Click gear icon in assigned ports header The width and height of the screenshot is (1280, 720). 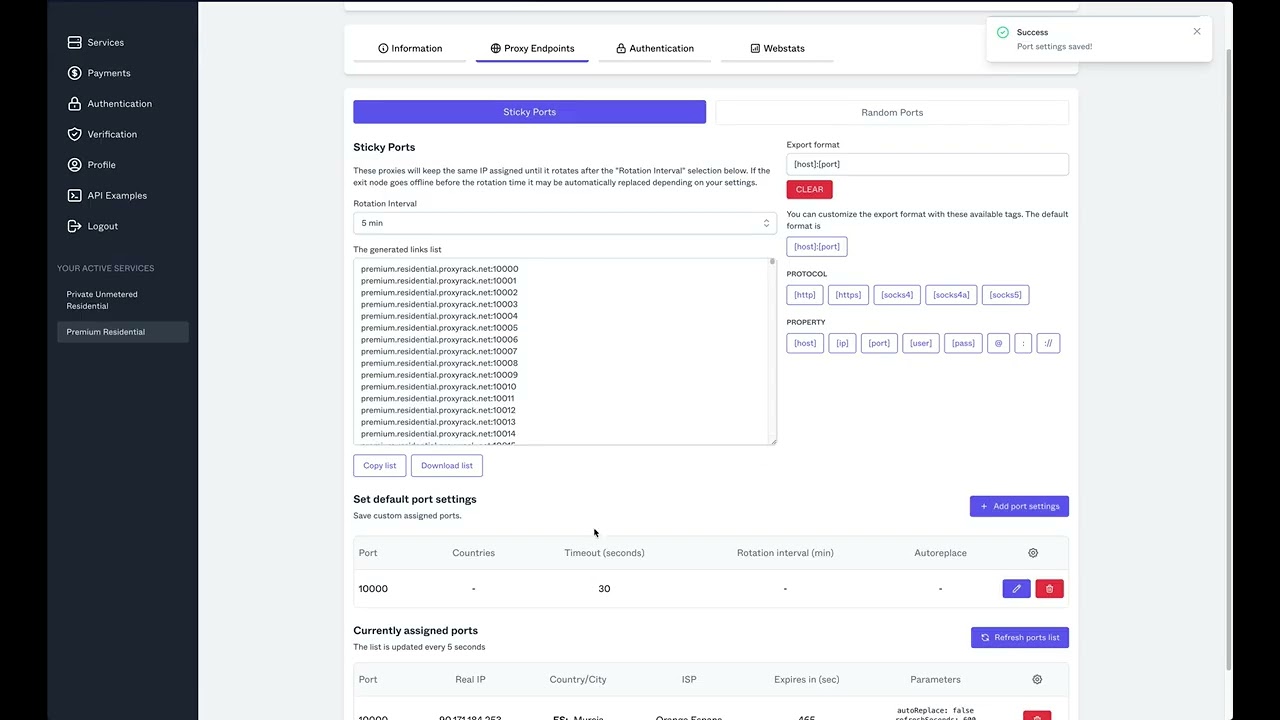click(1037, 679)
